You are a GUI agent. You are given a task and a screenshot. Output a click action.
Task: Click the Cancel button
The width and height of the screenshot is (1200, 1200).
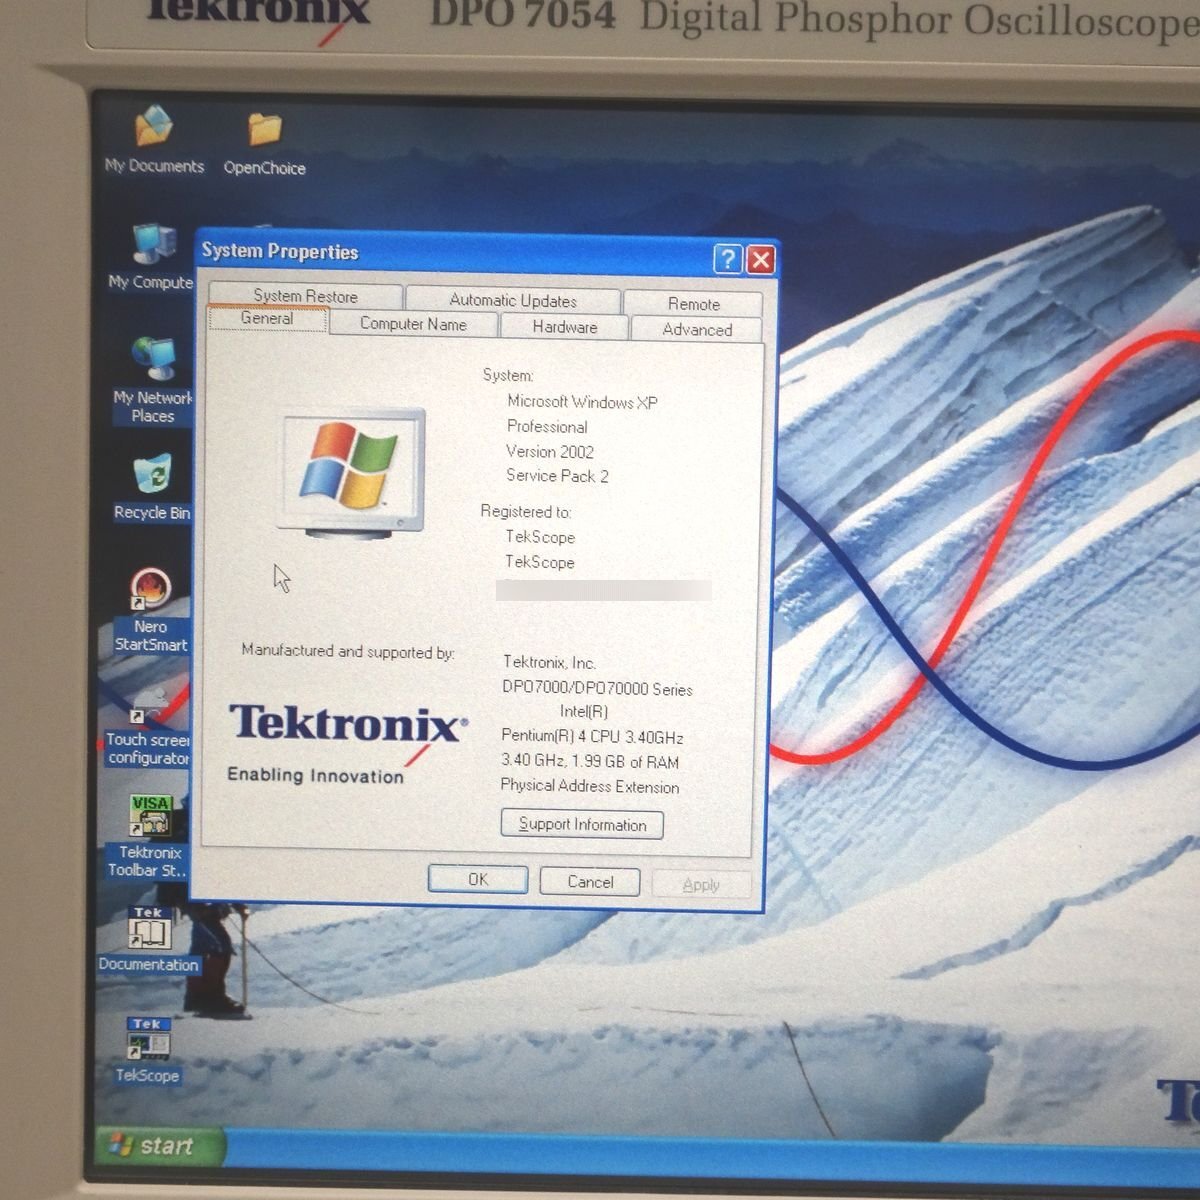(x=590, y=881)
